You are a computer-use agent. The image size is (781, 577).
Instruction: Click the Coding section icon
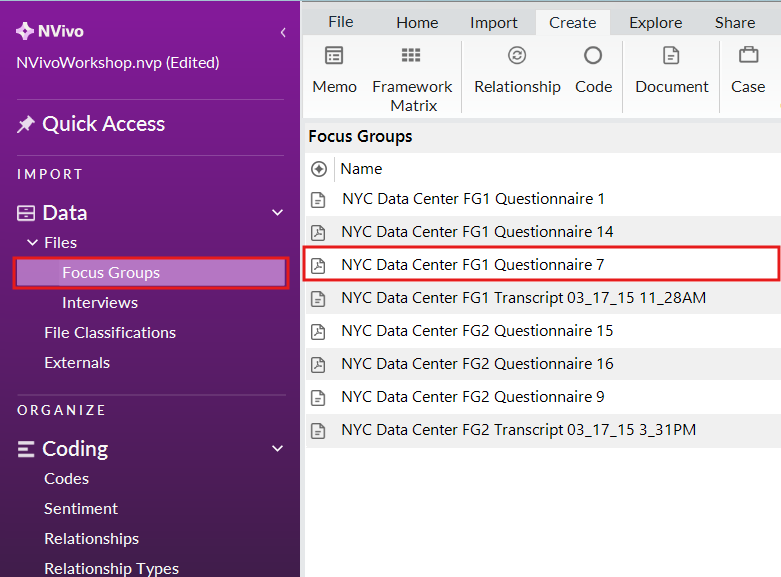[26, 449]
